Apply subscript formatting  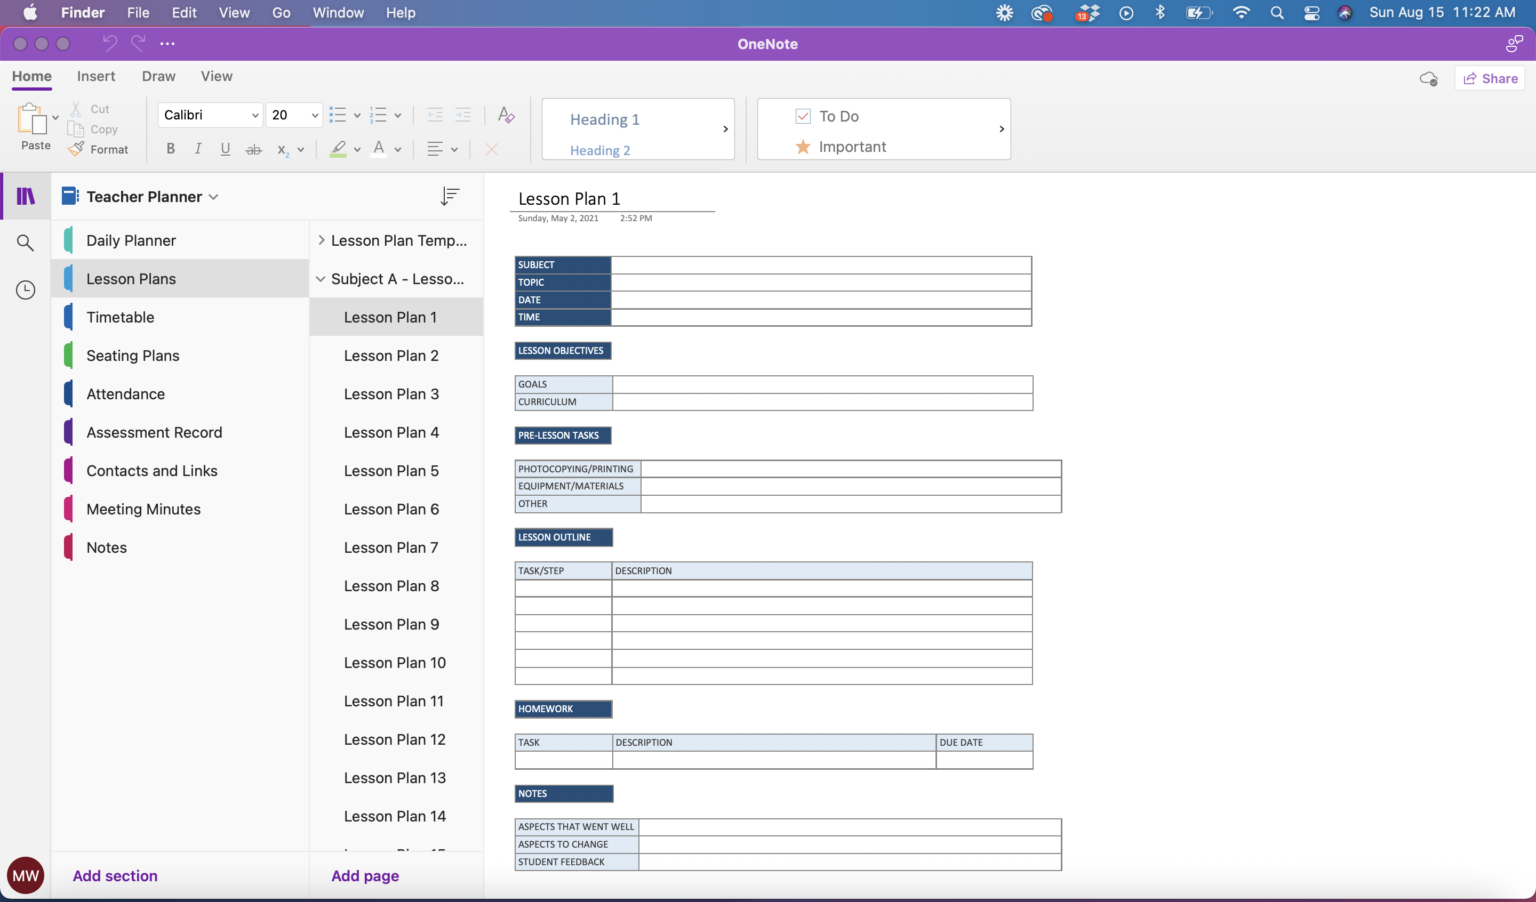click(x=283, y=149)
